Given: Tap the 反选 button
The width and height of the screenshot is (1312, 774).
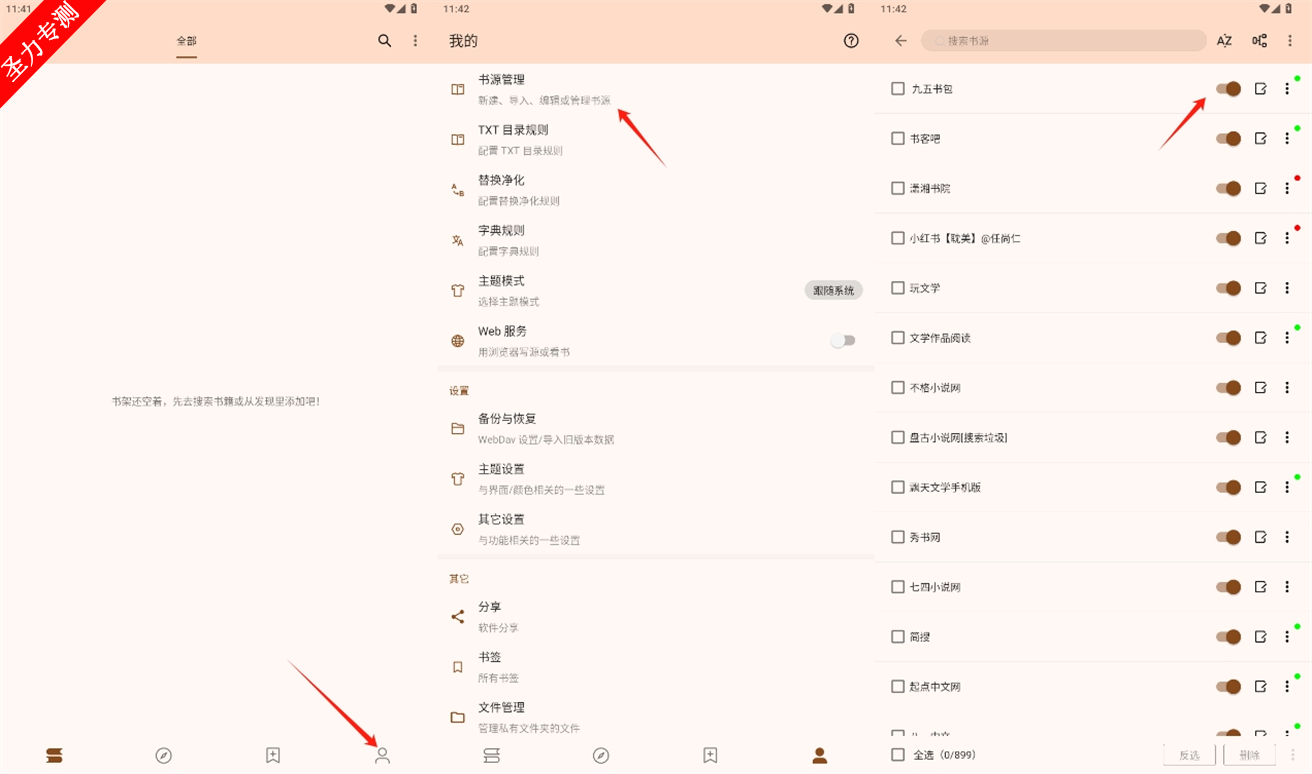Looking at the screenshot, I should point(1189,755).
